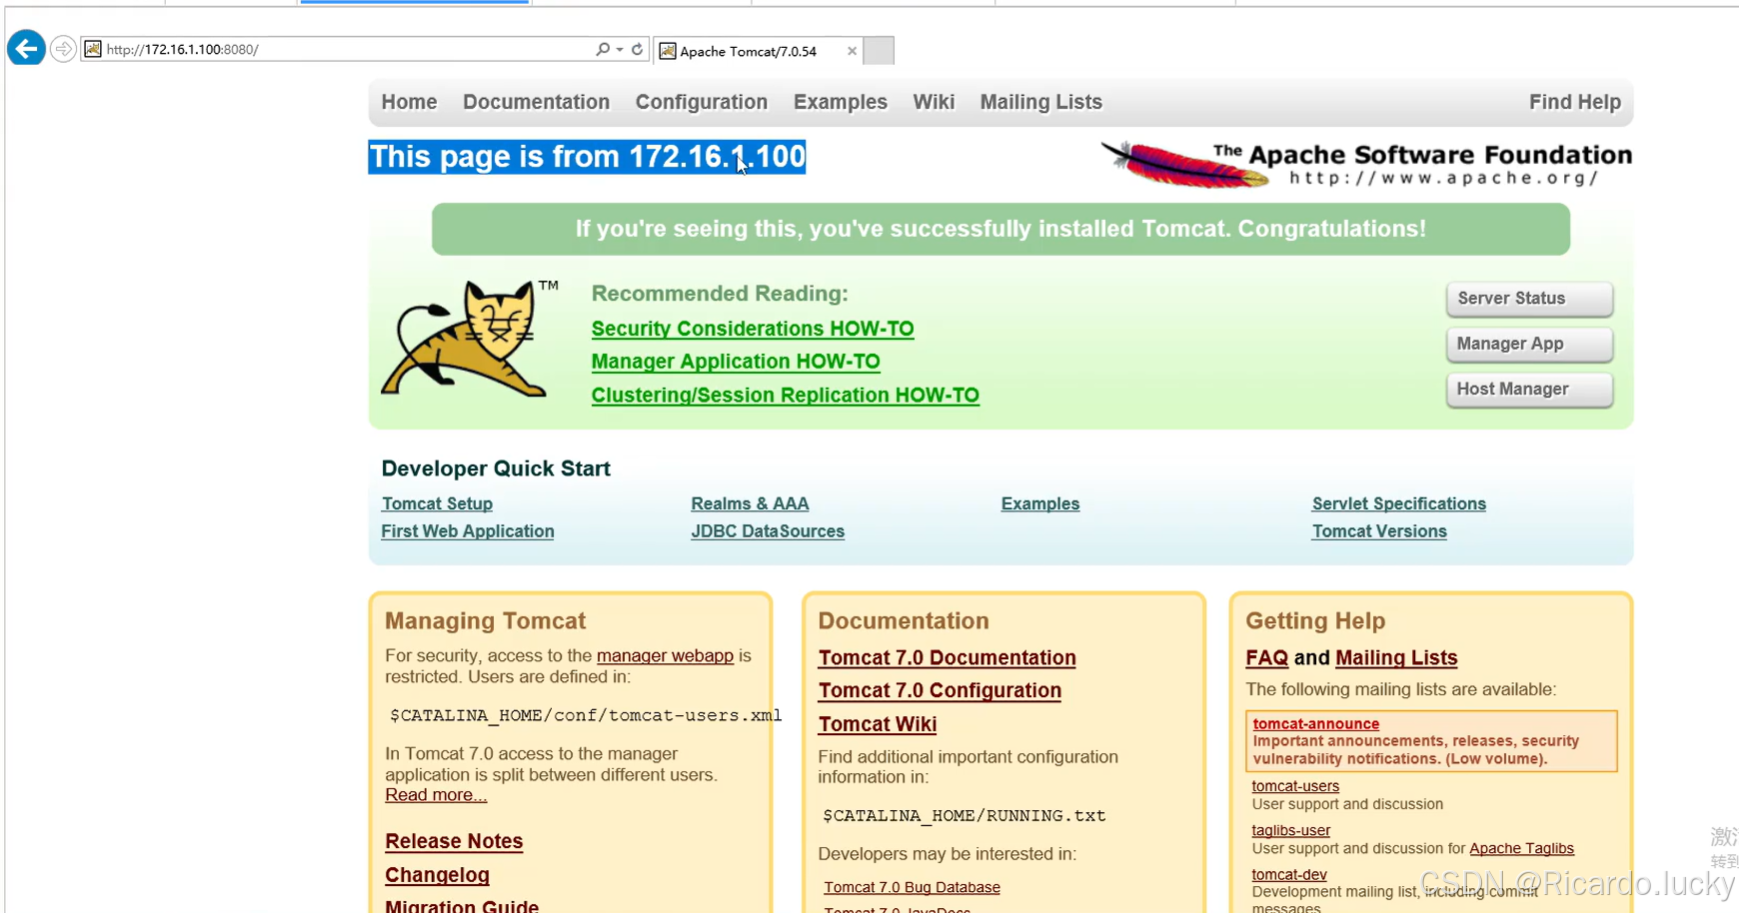
Task: Click the Server Status button
Action: tap(1529, 298)
